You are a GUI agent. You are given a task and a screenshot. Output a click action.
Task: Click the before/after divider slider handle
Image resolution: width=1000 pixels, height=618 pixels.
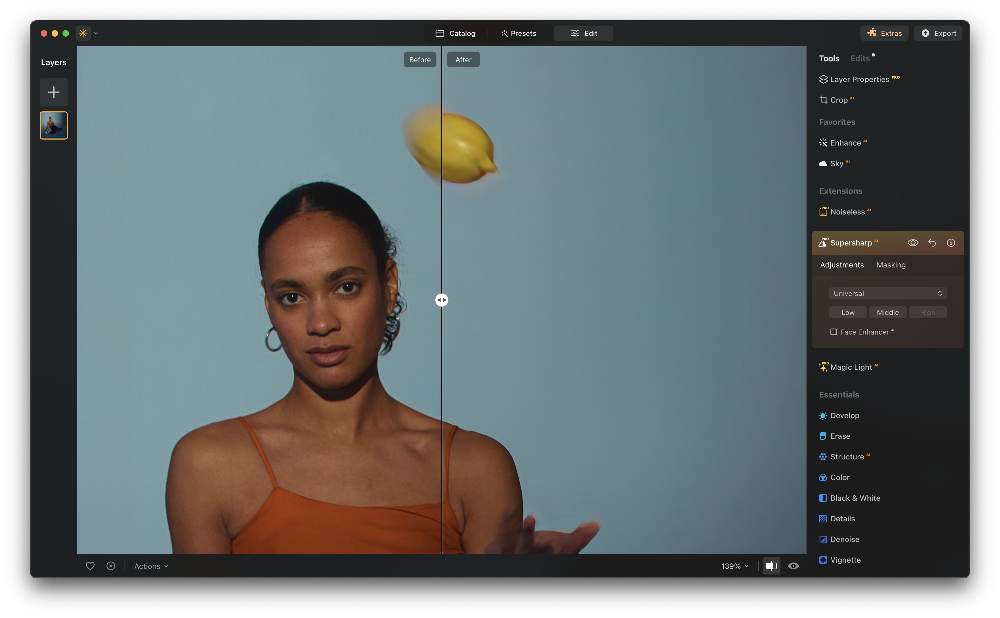tap(441, 300)
